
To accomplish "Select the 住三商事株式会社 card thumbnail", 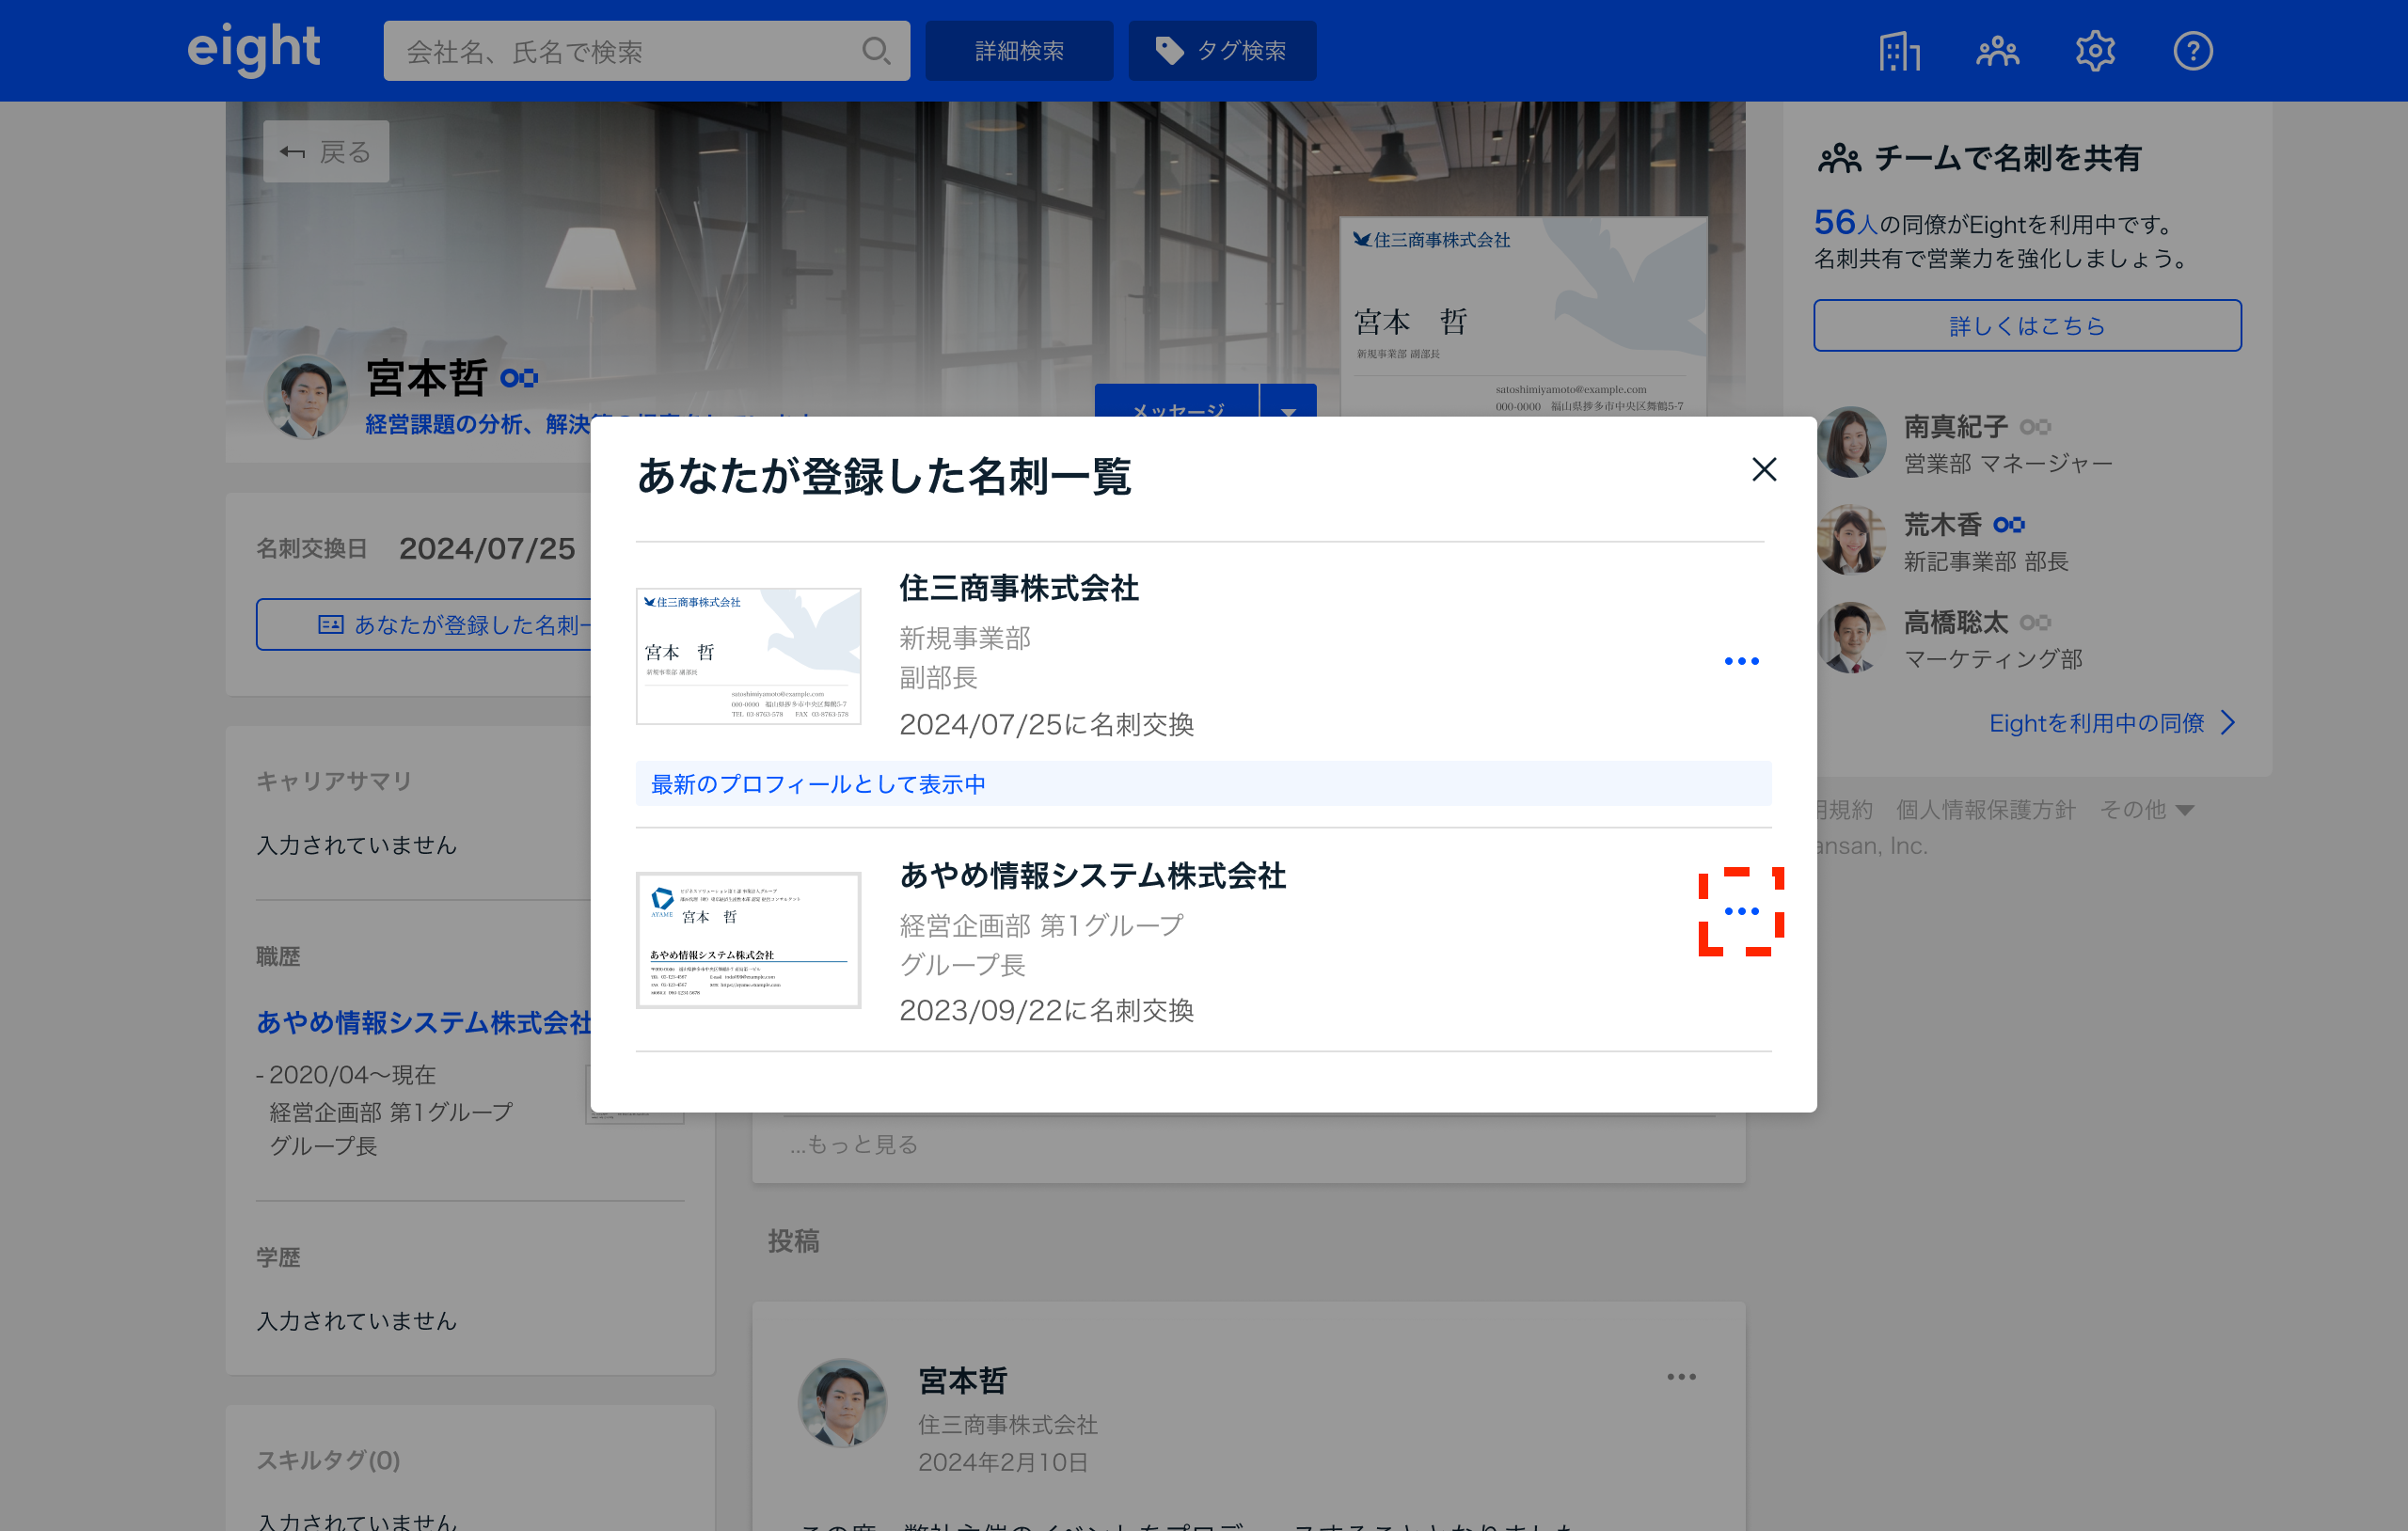I will tap(748, 656).
